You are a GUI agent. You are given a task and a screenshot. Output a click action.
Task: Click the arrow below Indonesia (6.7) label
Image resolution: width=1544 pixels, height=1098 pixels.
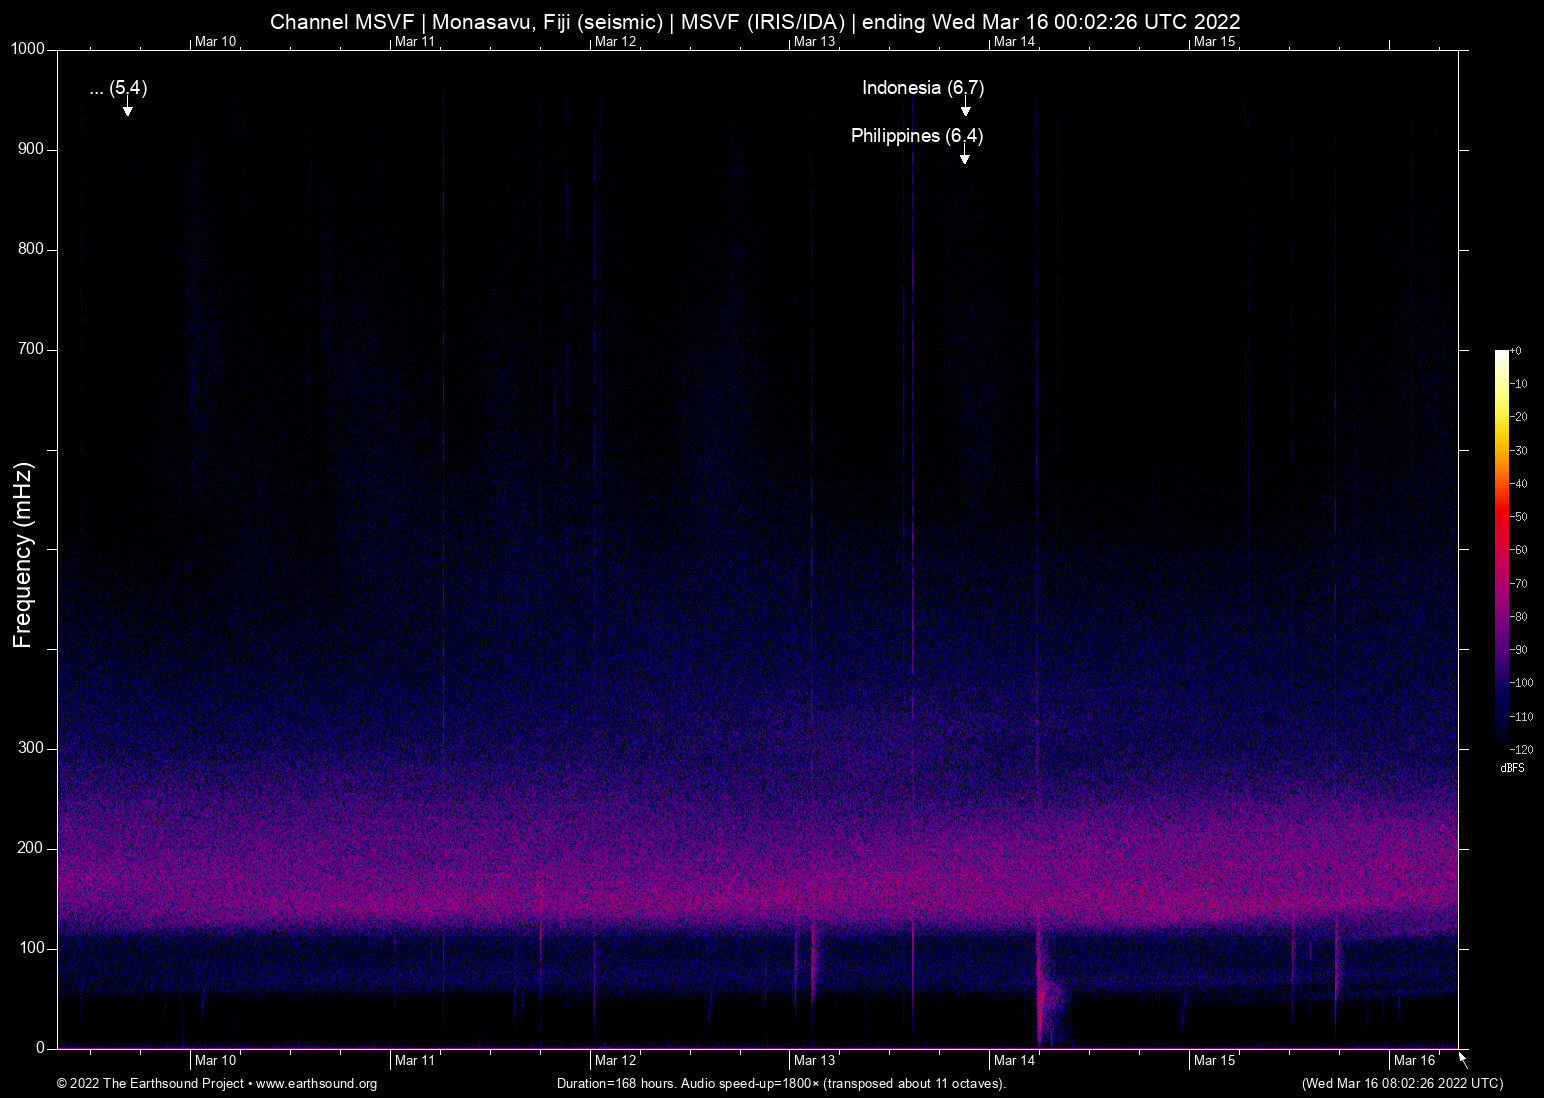(x=965, y=108)
